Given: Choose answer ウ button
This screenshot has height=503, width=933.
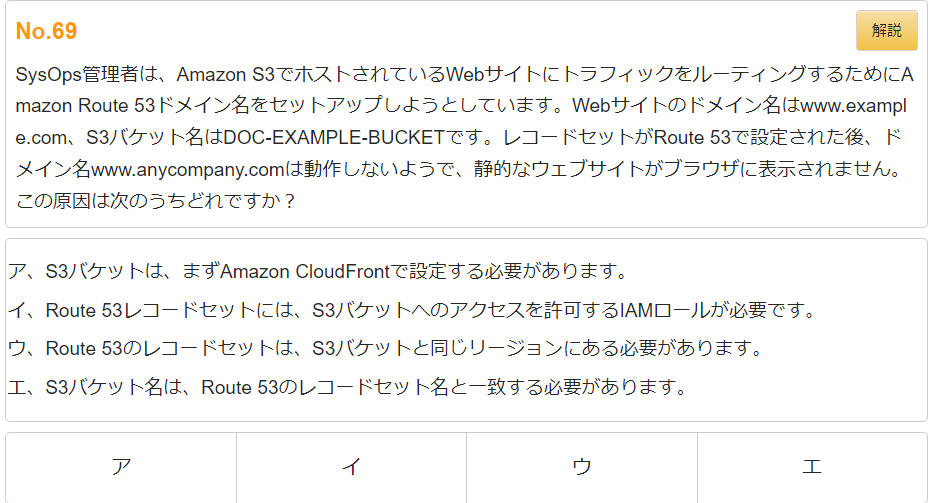Looking at the screenshot, I should 582,468.
